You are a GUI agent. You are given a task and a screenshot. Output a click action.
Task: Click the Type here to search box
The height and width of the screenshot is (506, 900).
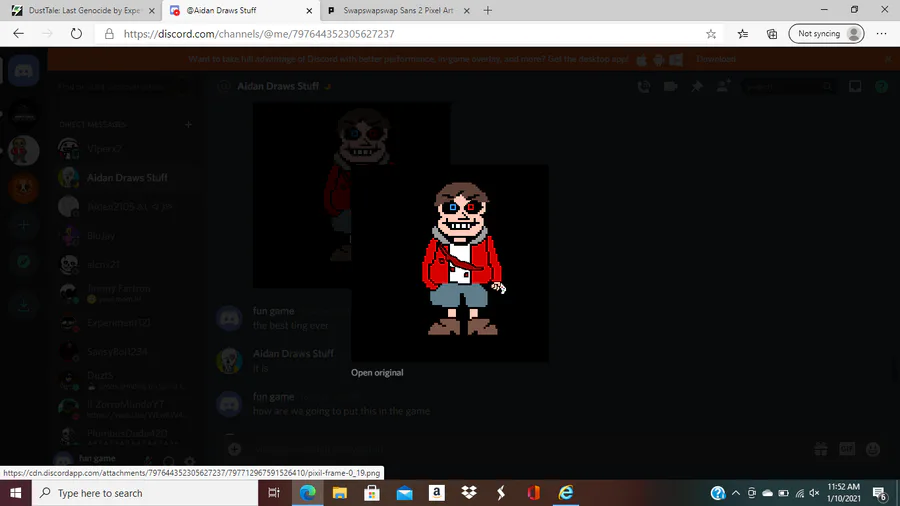click(x=145, y=493)
